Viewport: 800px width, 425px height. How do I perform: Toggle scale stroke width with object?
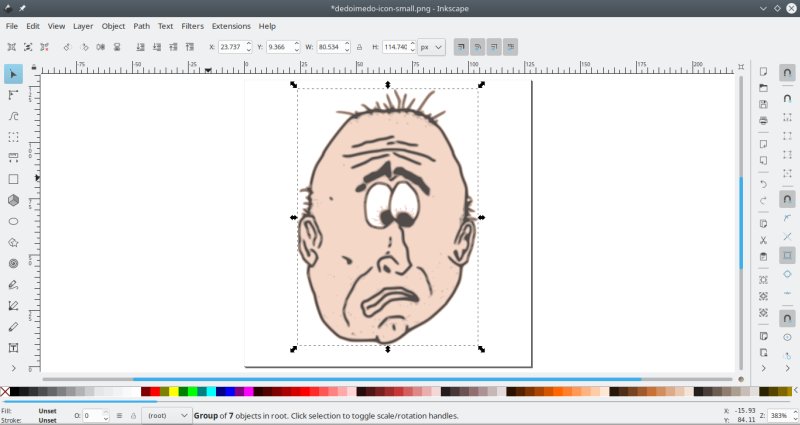460,47
